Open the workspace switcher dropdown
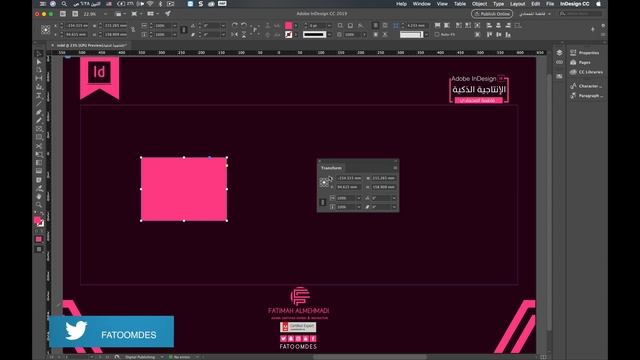The image size is (640, 360). point(535,14)
